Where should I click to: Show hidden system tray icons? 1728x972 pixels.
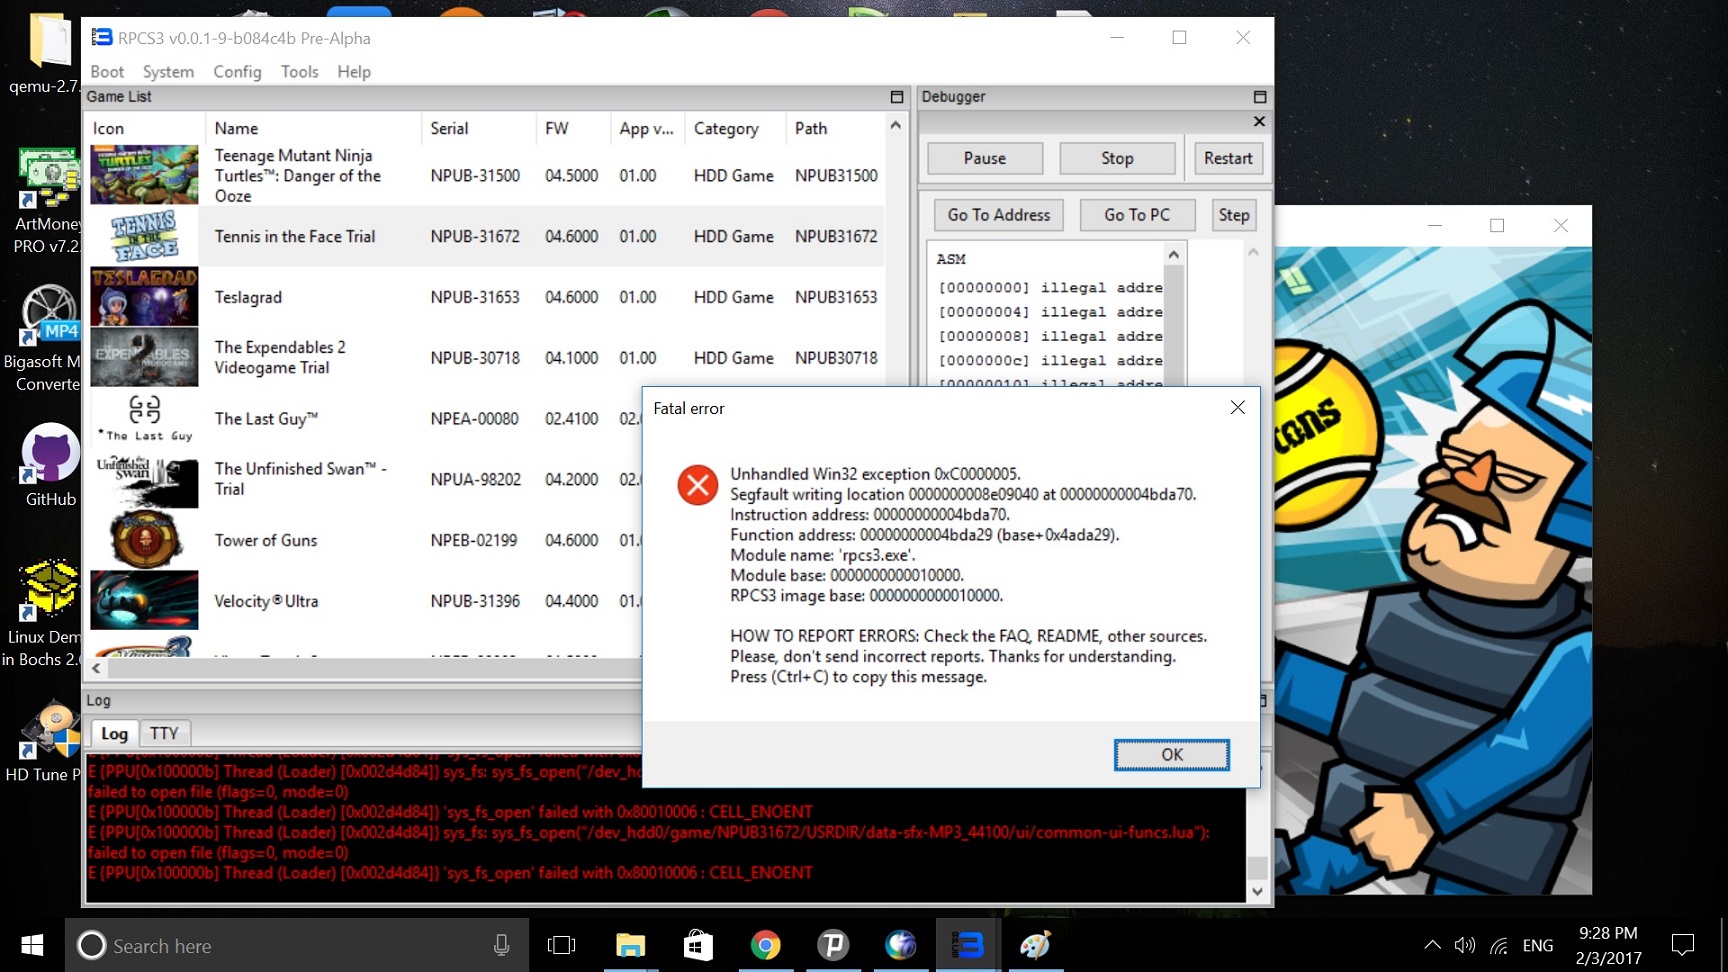pyautogui.click(x=1432, y=945)
